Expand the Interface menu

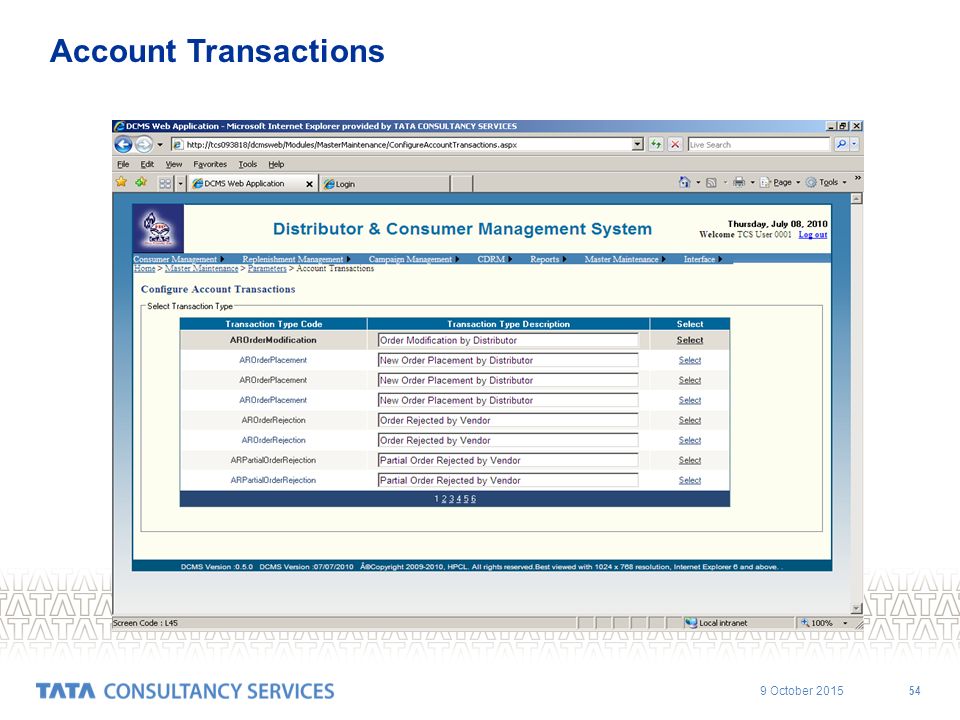(x=702, y=259)
